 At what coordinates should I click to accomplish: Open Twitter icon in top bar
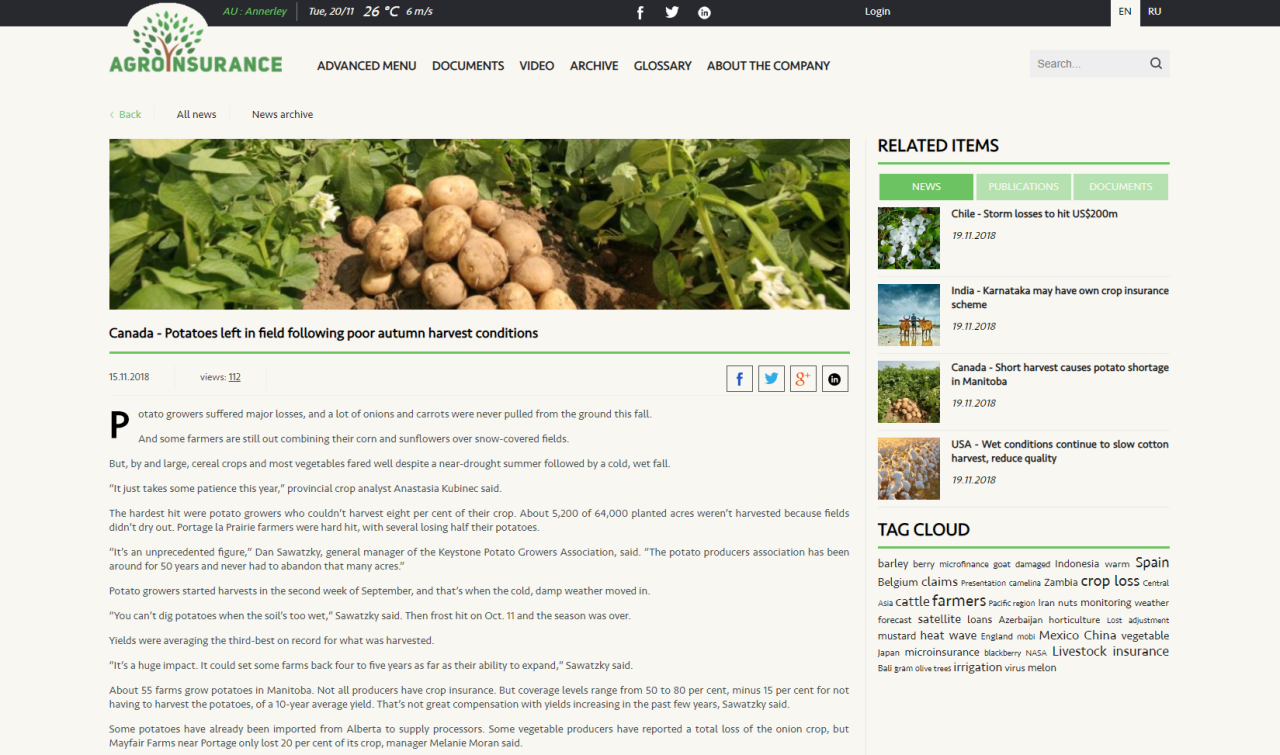coord(672,12)
